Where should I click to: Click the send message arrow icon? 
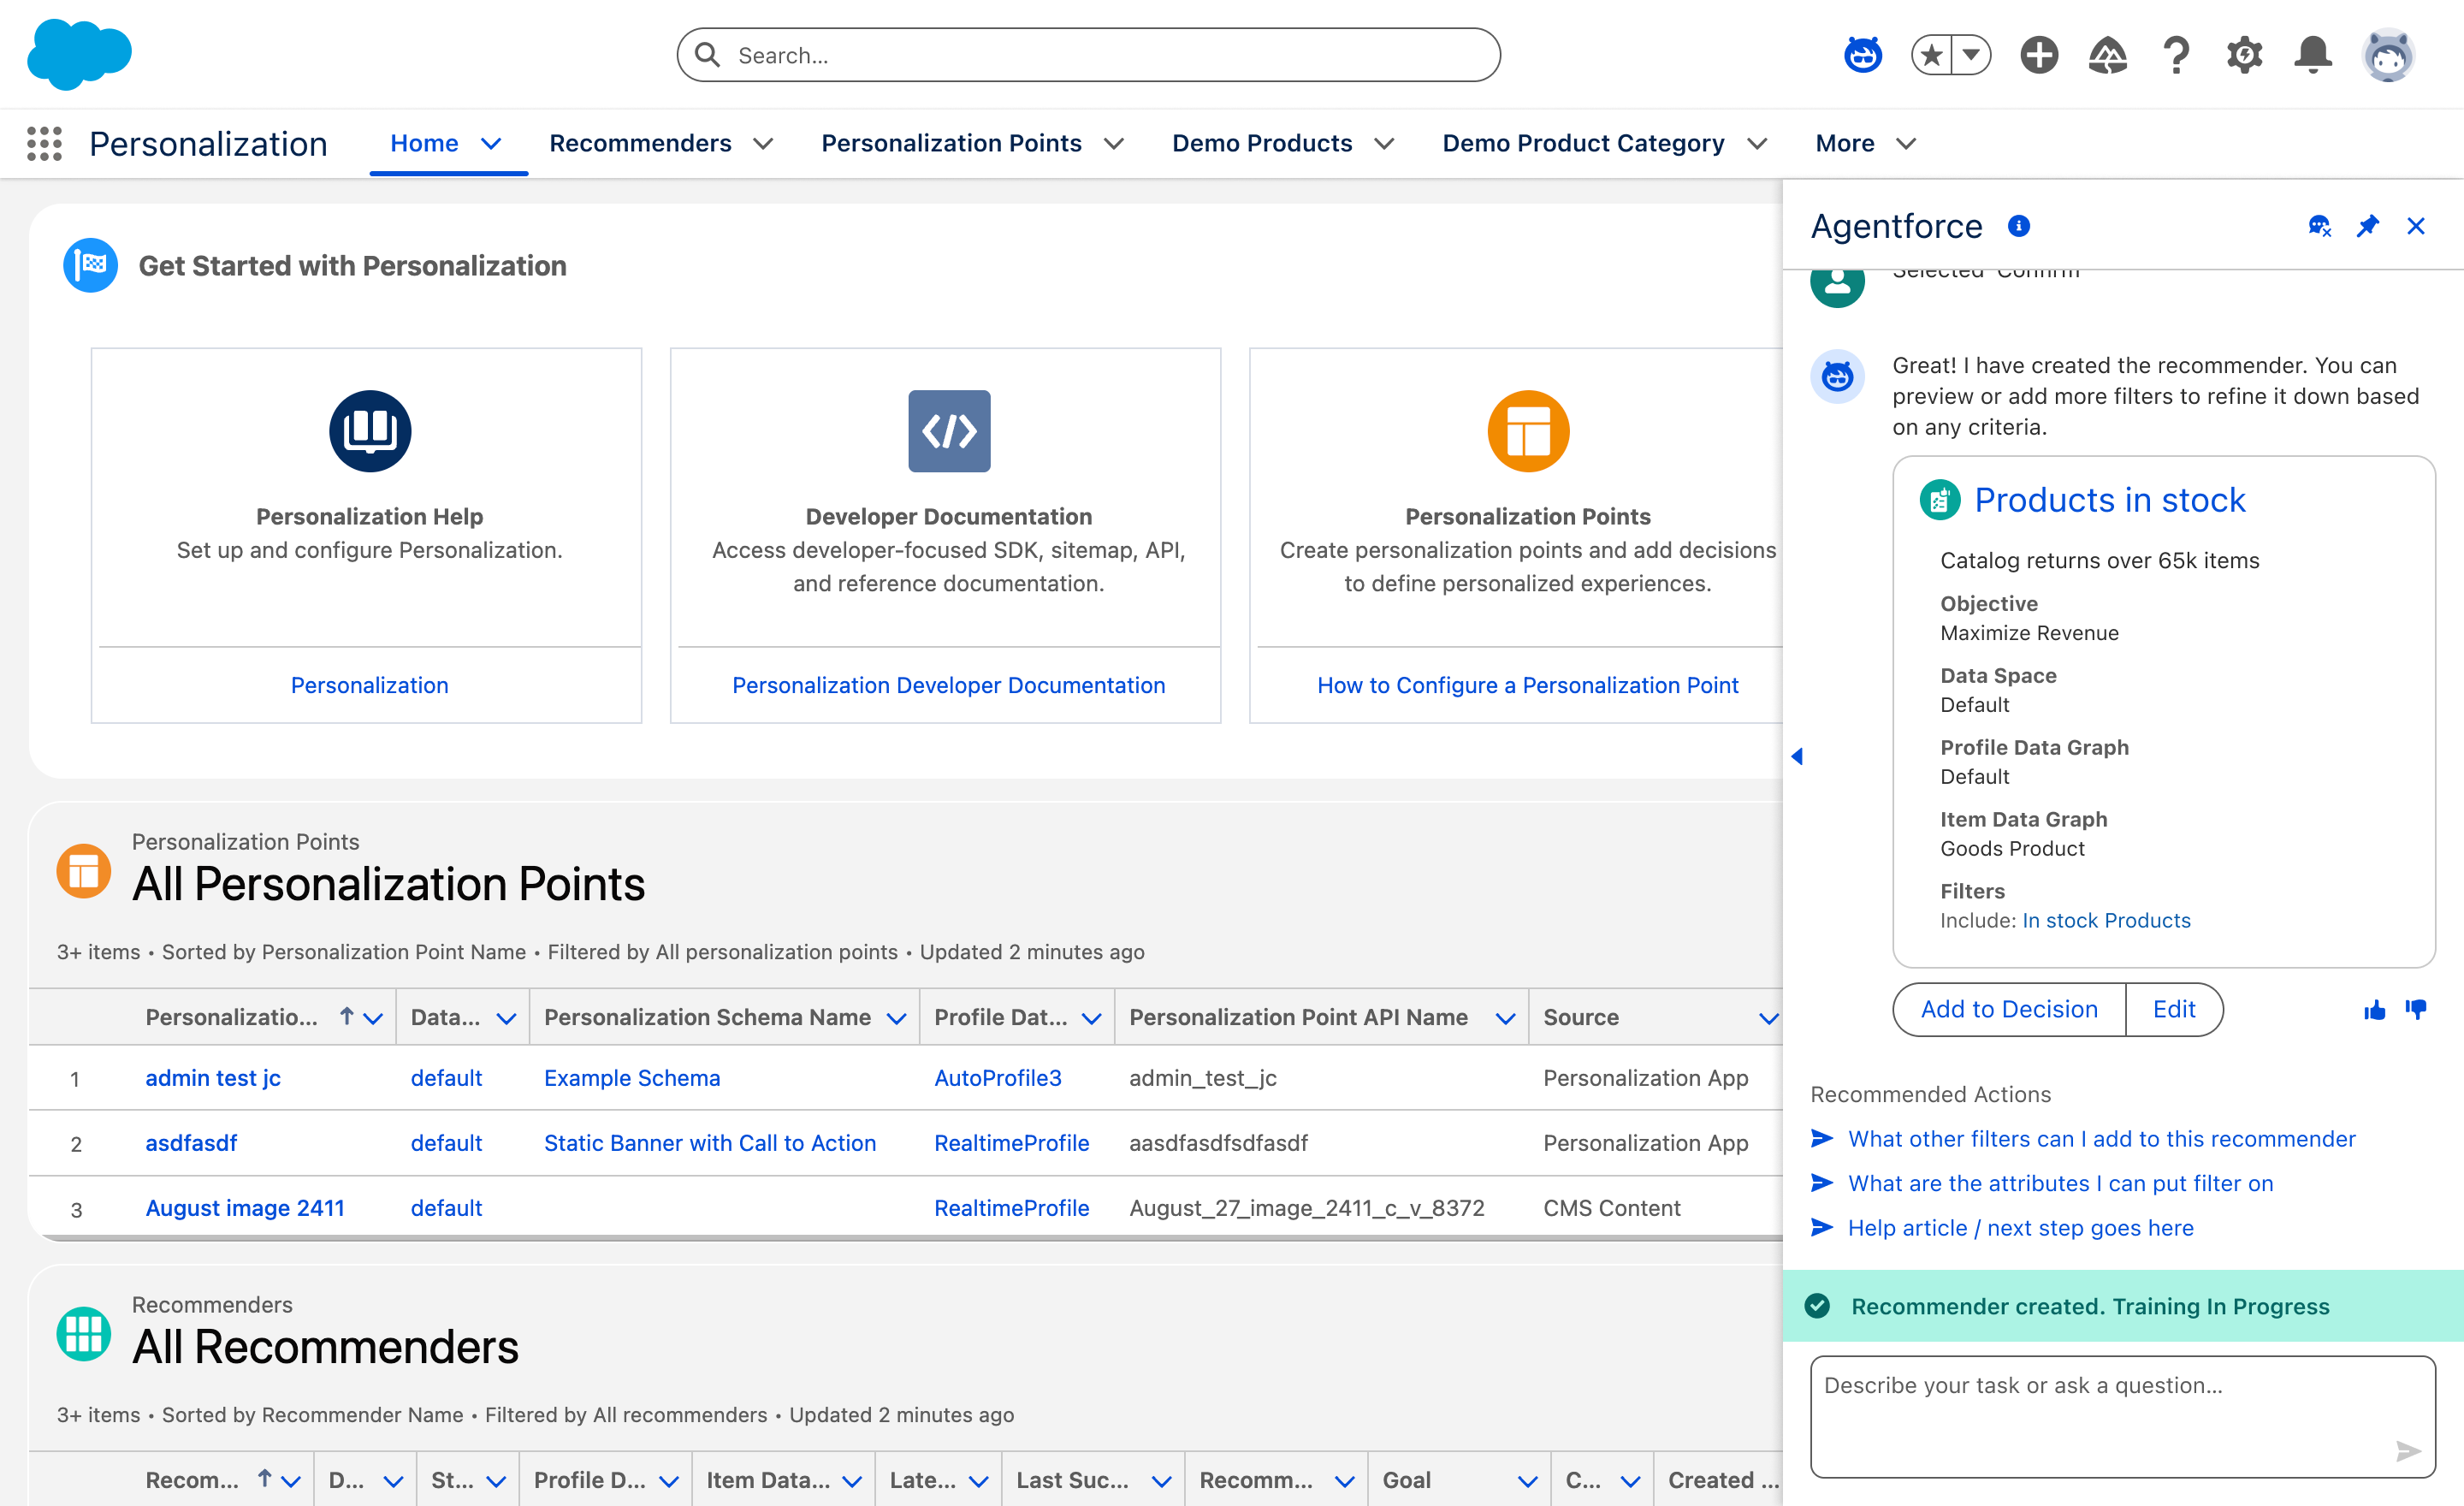coord(2409,1451)
